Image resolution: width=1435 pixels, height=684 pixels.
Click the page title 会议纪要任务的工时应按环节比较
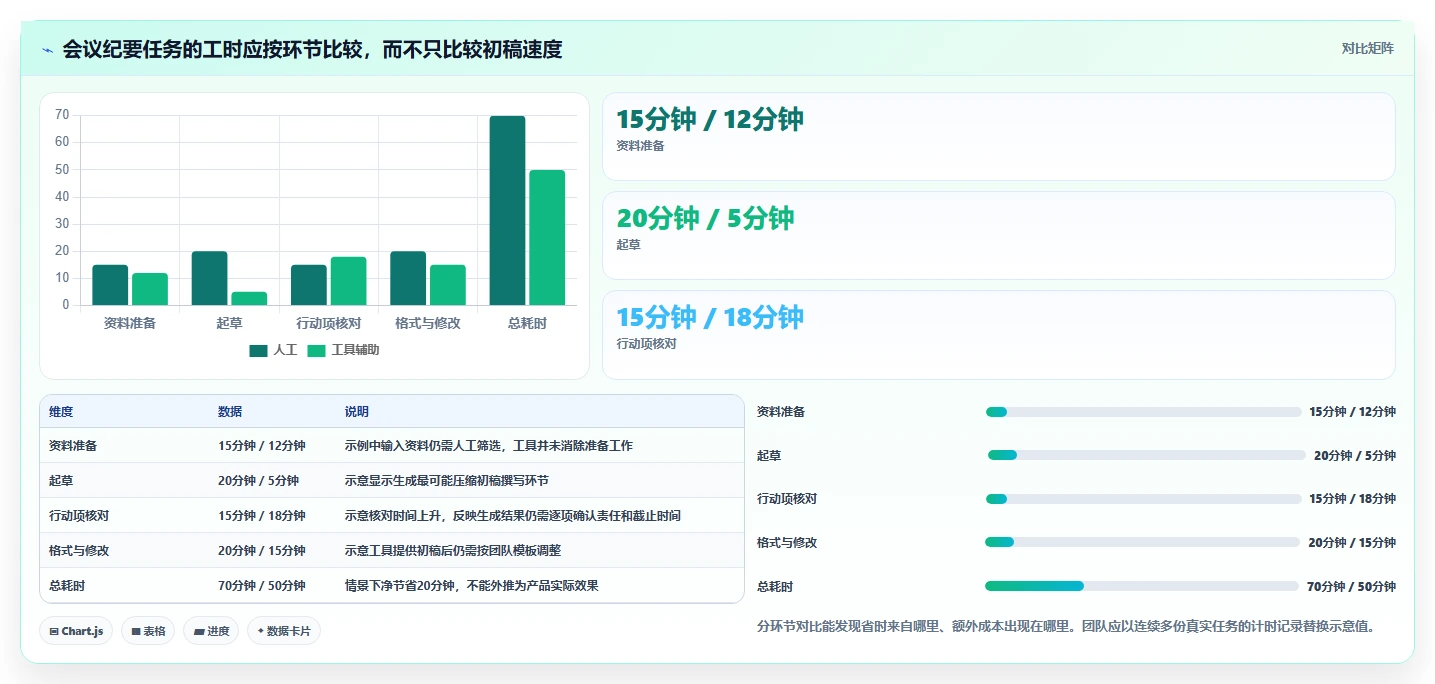point(312,50)
